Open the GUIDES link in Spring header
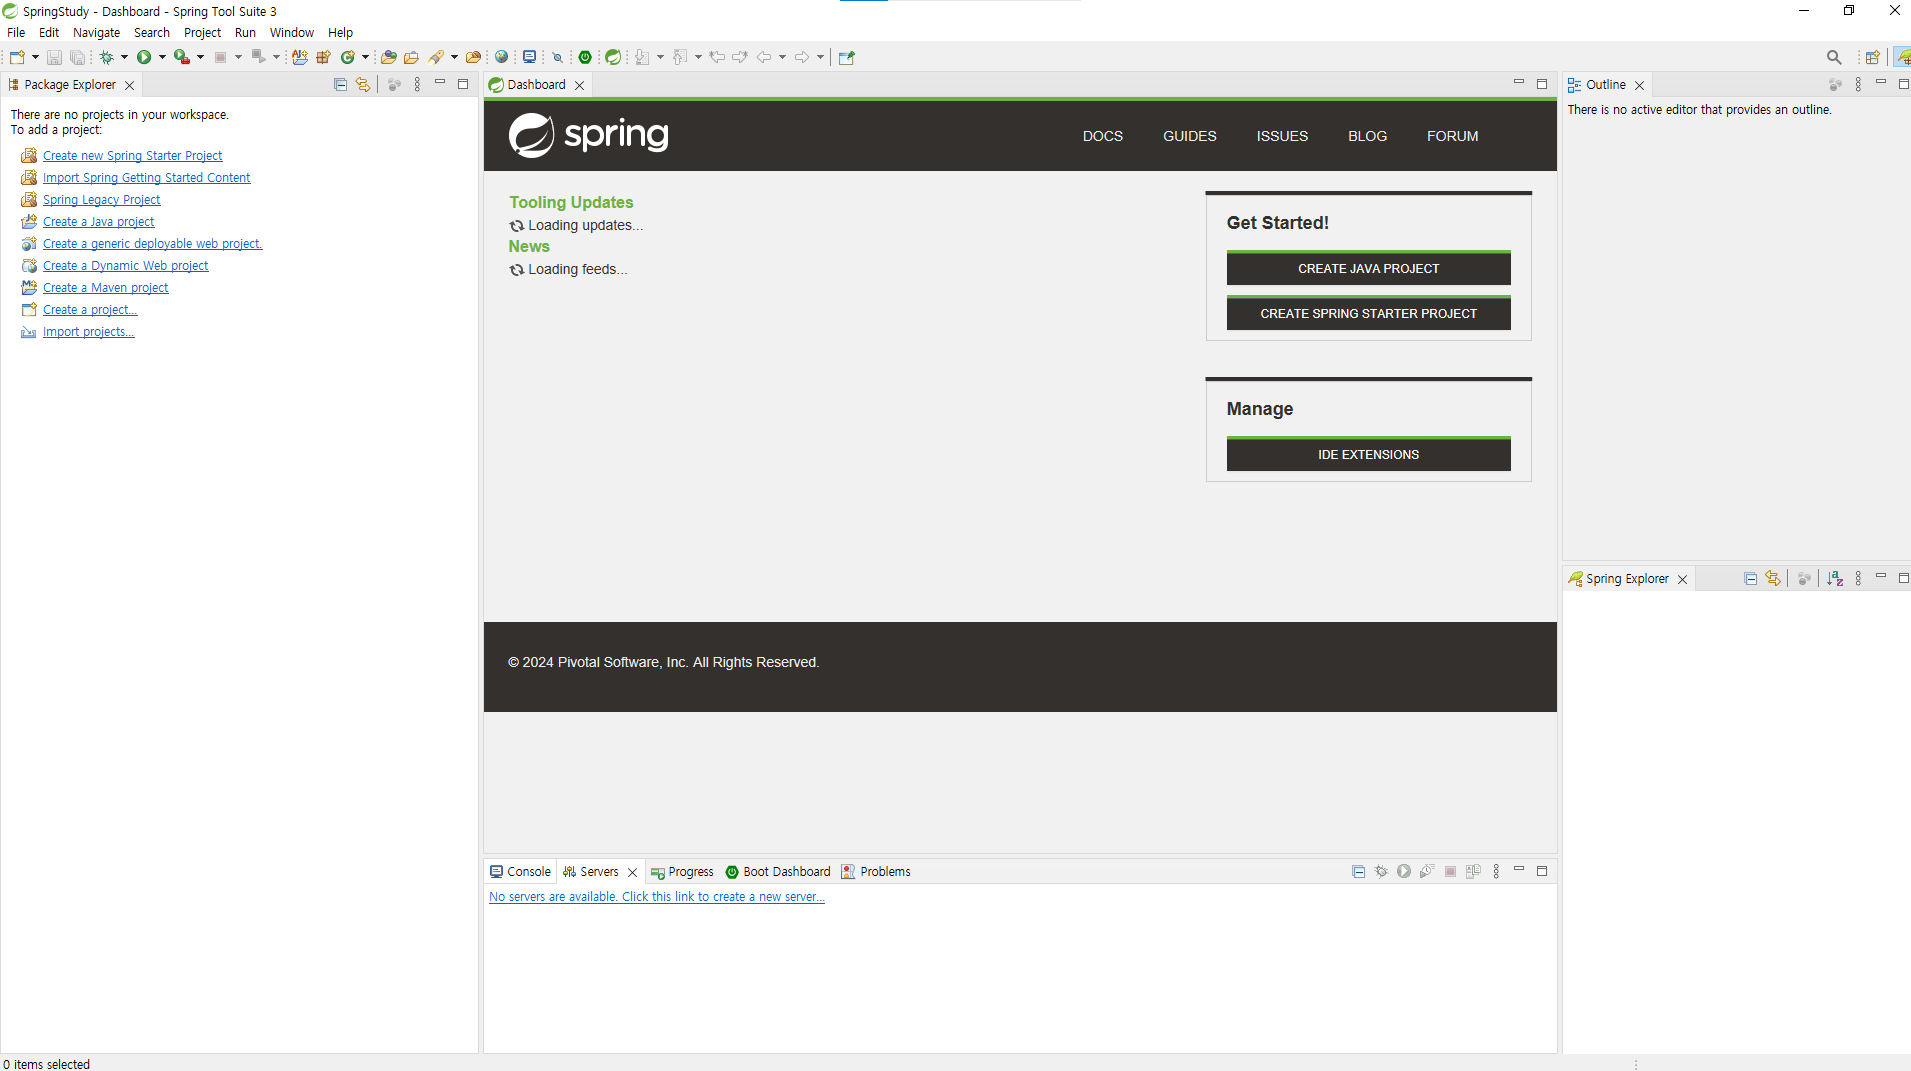 tap(1189, 136)
